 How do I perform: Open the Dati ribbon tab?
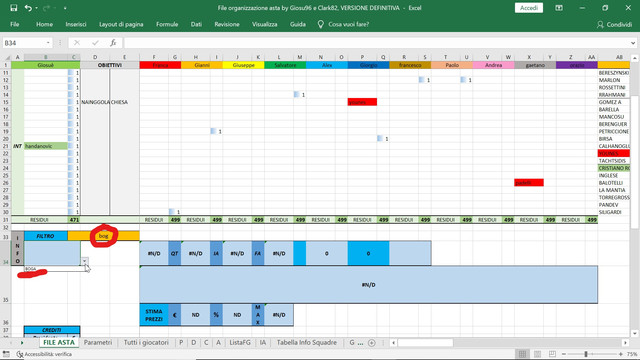(x=196, y=24)
